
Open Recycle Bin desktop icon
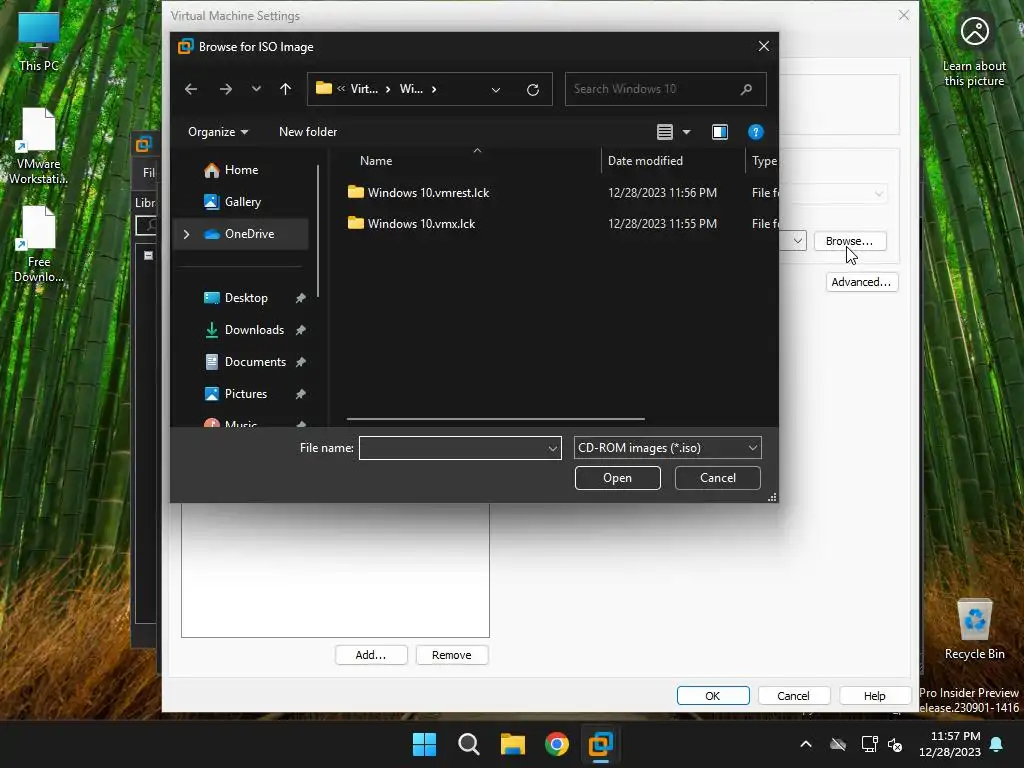(974, 630)
